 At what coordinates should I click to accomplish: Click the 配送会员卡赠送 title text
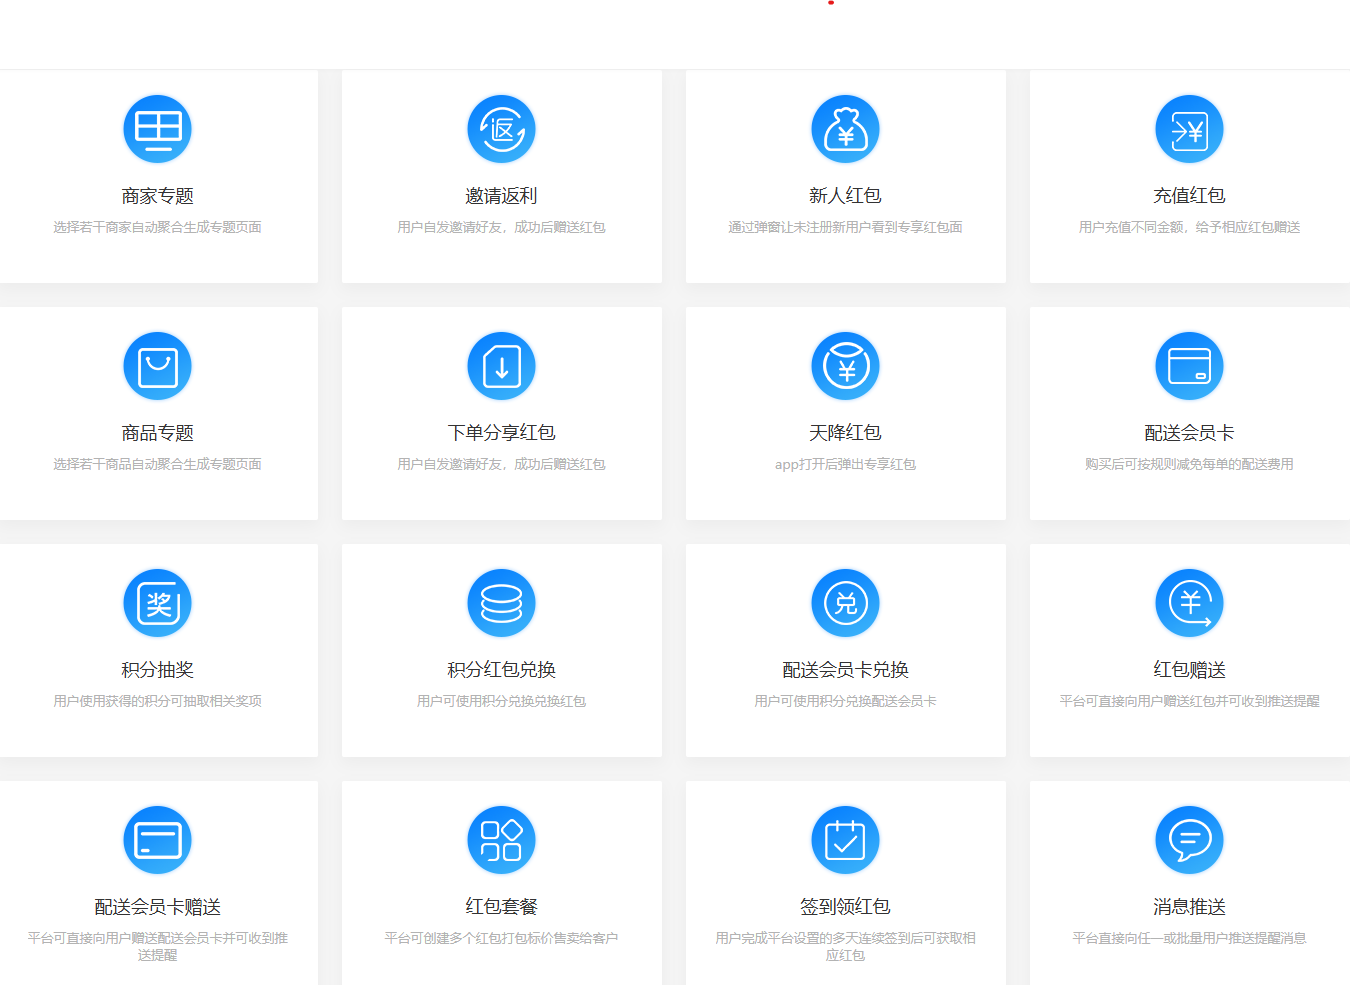click(157, 907)
